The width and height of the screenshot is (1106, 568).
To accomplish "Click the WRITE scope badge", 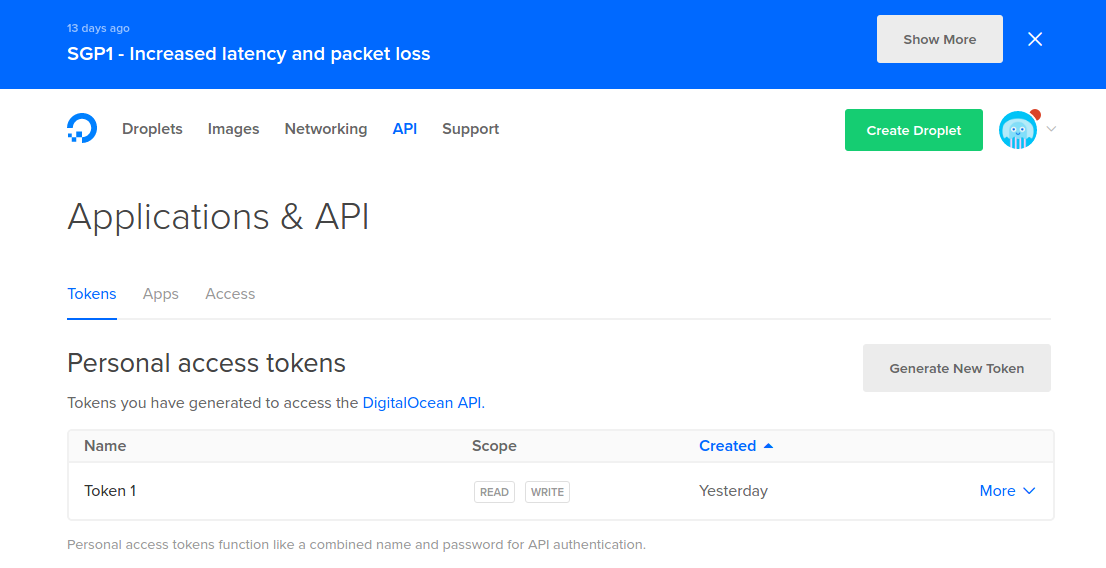I will point(547,492).
